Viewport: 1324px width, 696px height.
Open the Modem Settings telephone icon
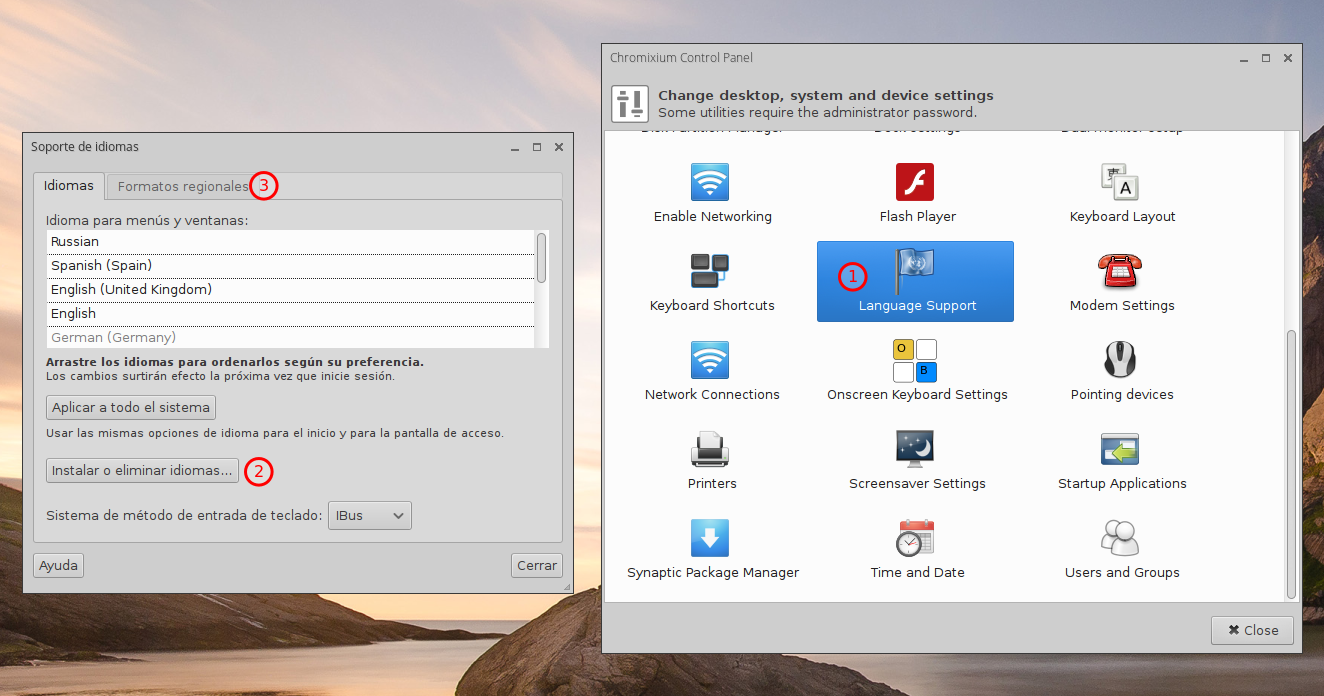click(x=1120, y=272)
